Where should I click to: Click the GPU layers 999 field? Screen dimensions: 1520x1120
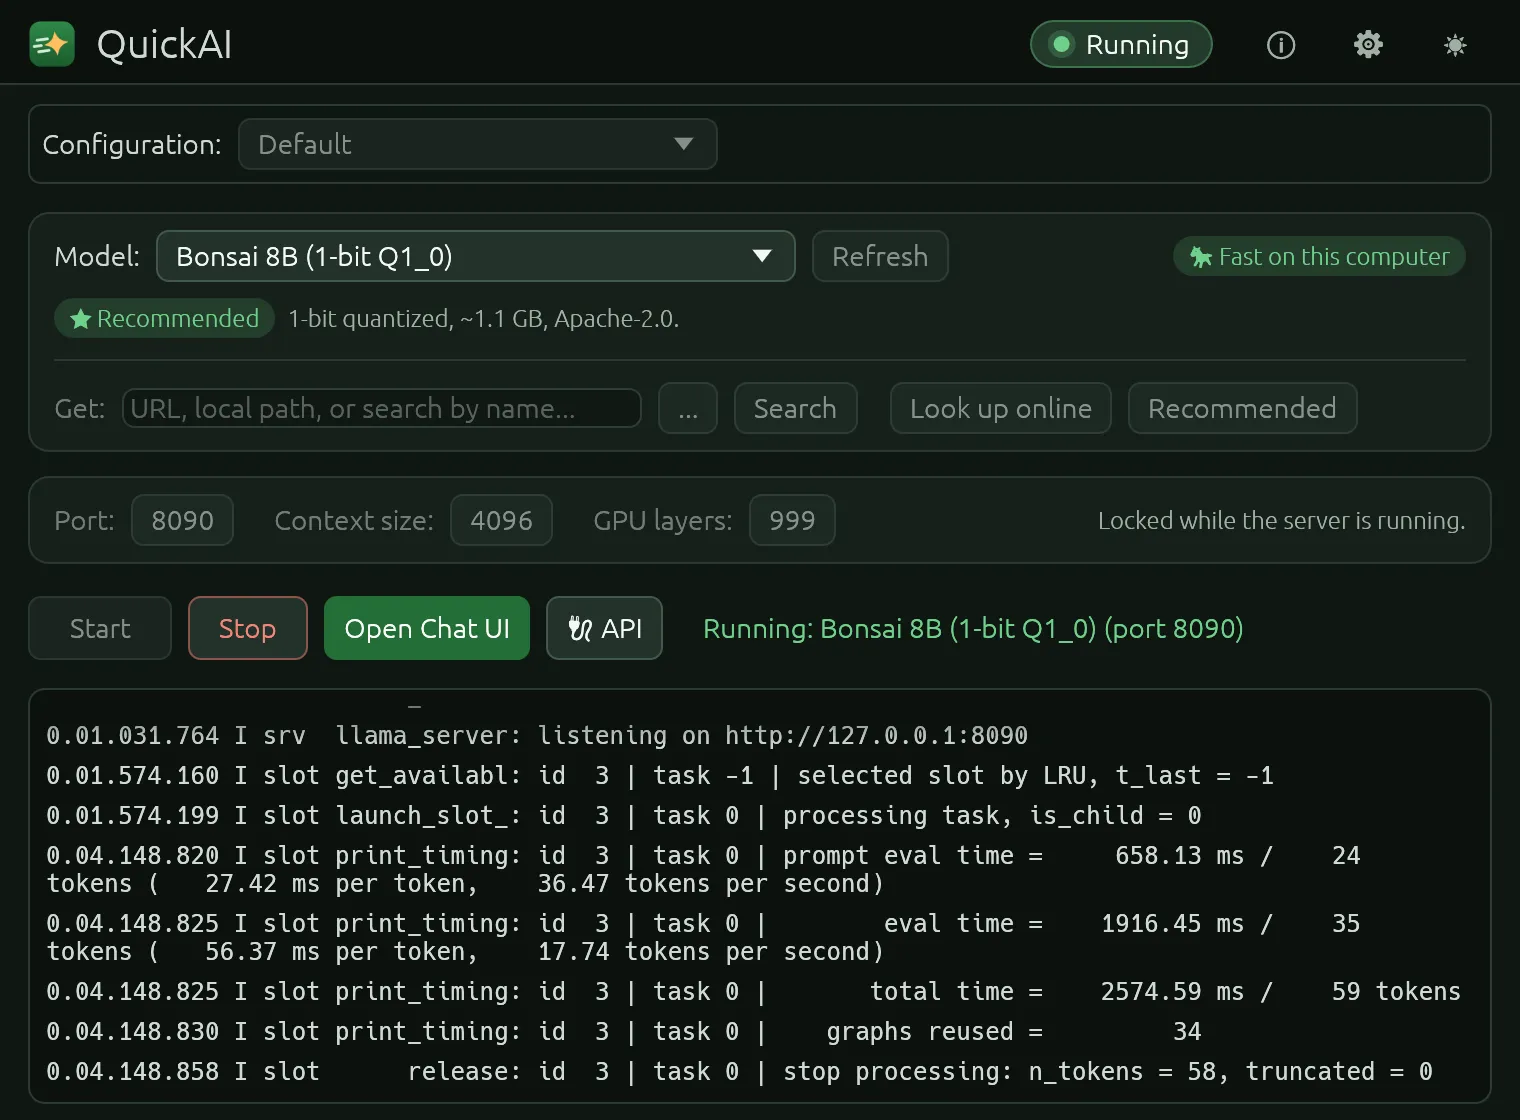pos(792,520)
